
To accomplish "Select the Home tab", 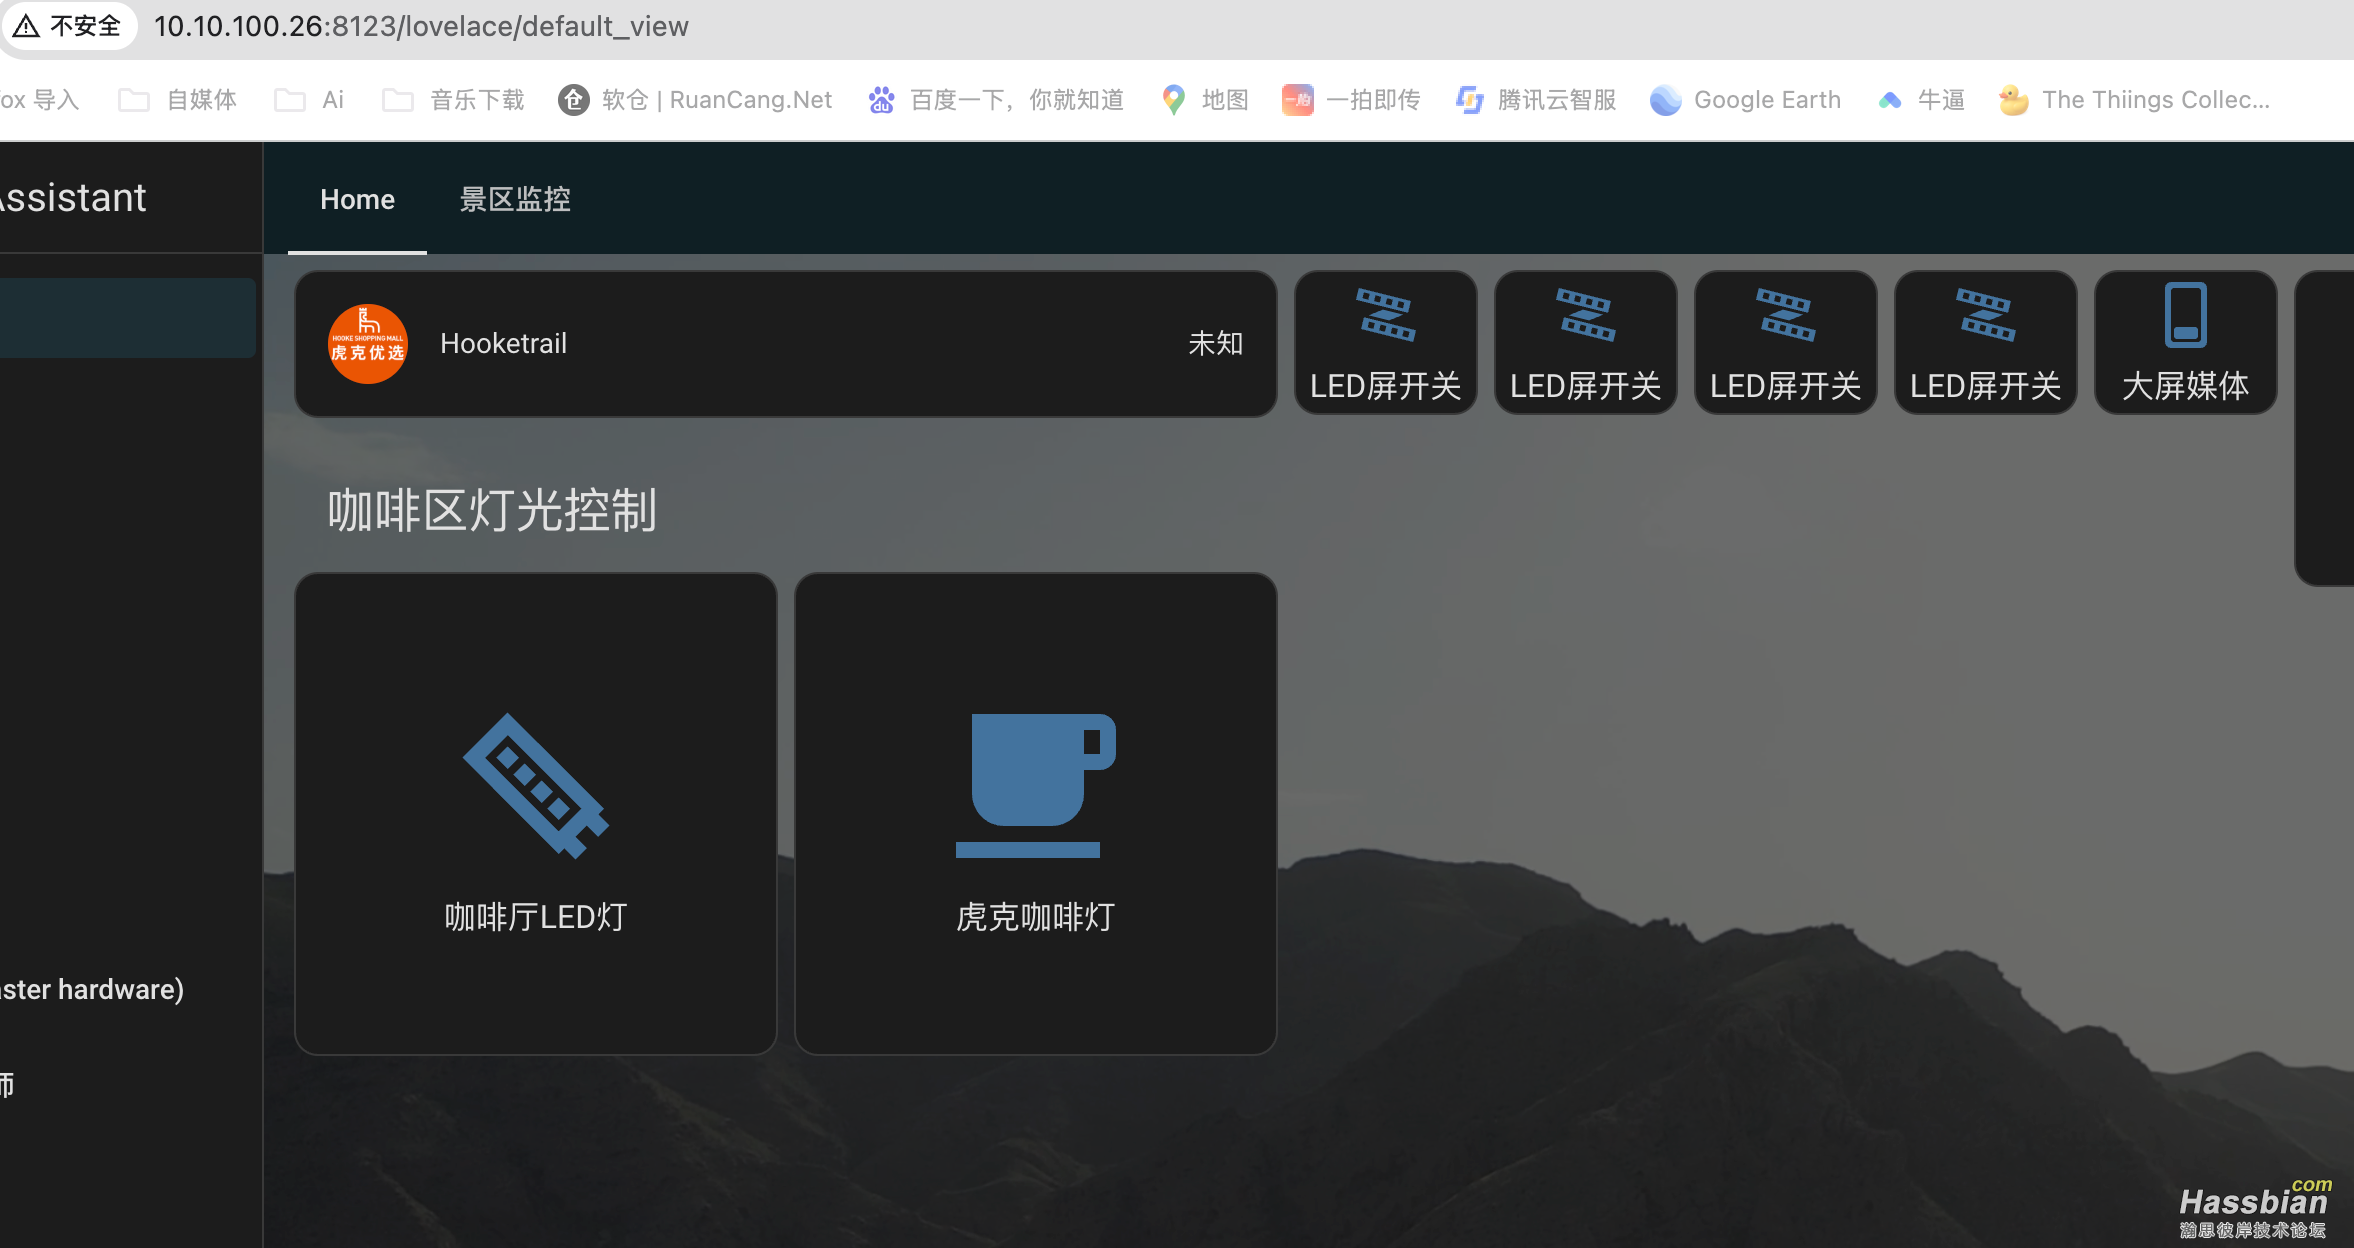I will (356, 199).
